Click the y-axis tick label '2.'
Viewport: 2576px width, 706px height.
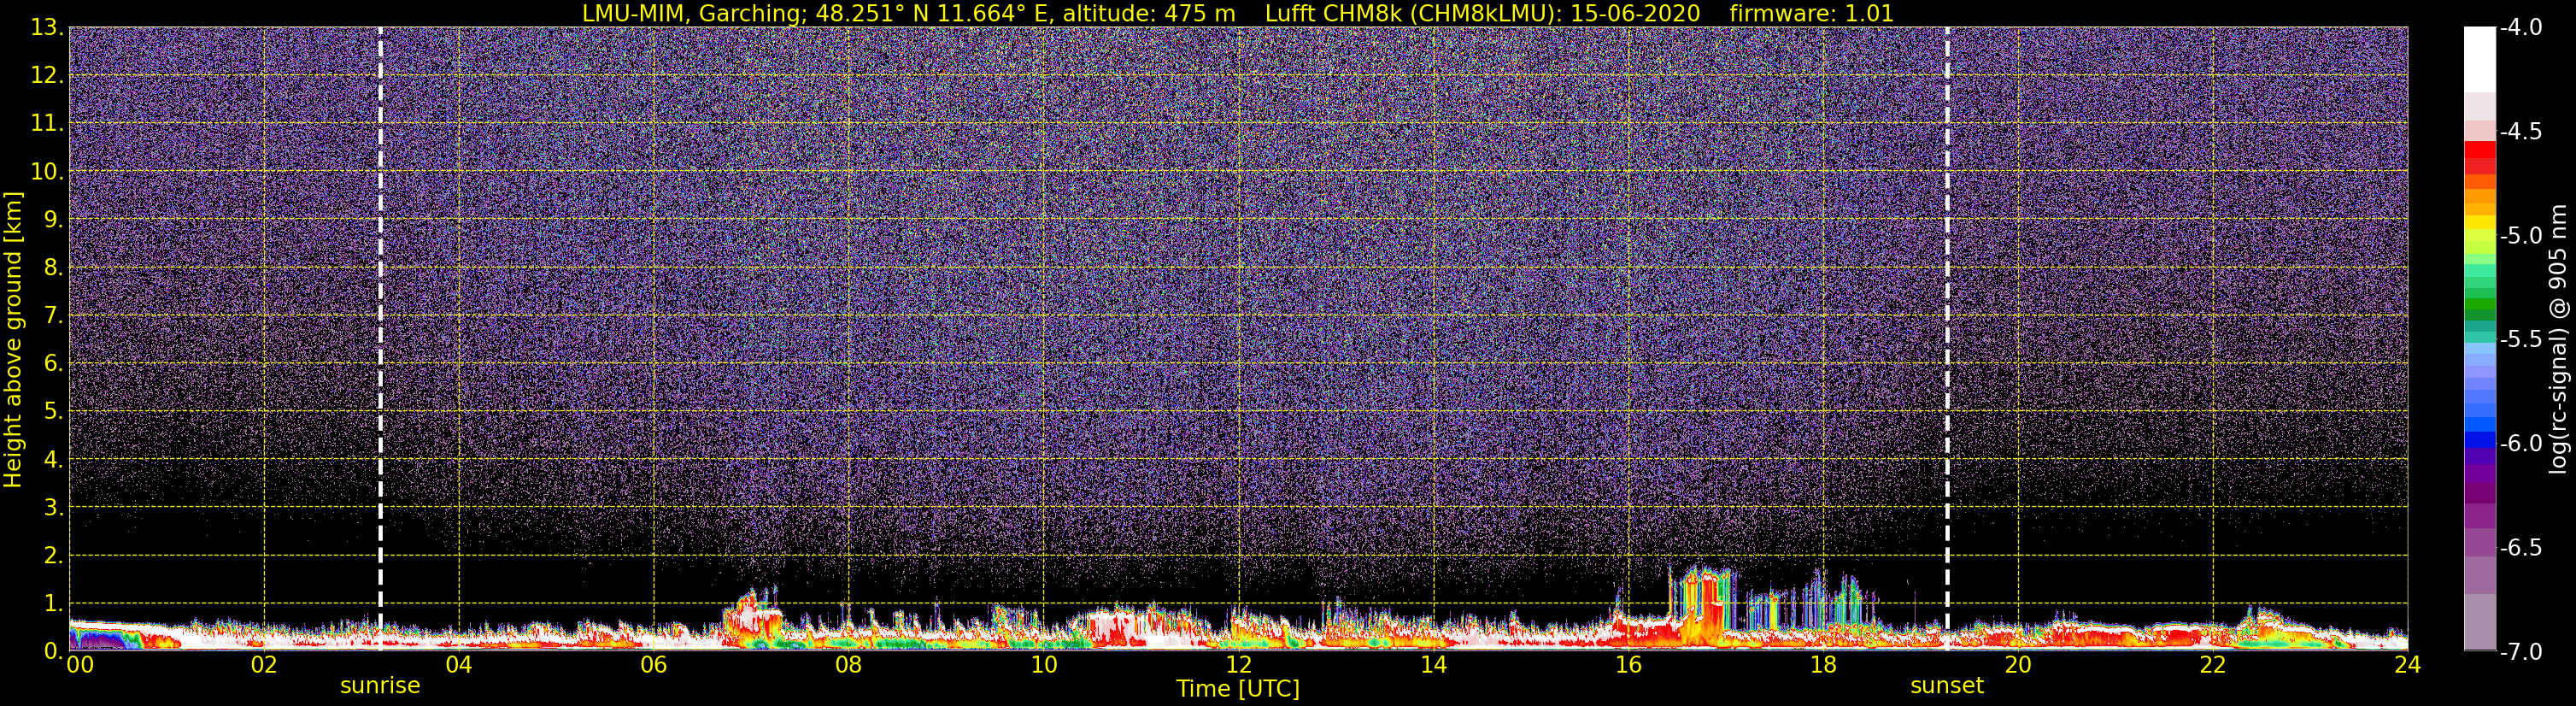[54, 556]
